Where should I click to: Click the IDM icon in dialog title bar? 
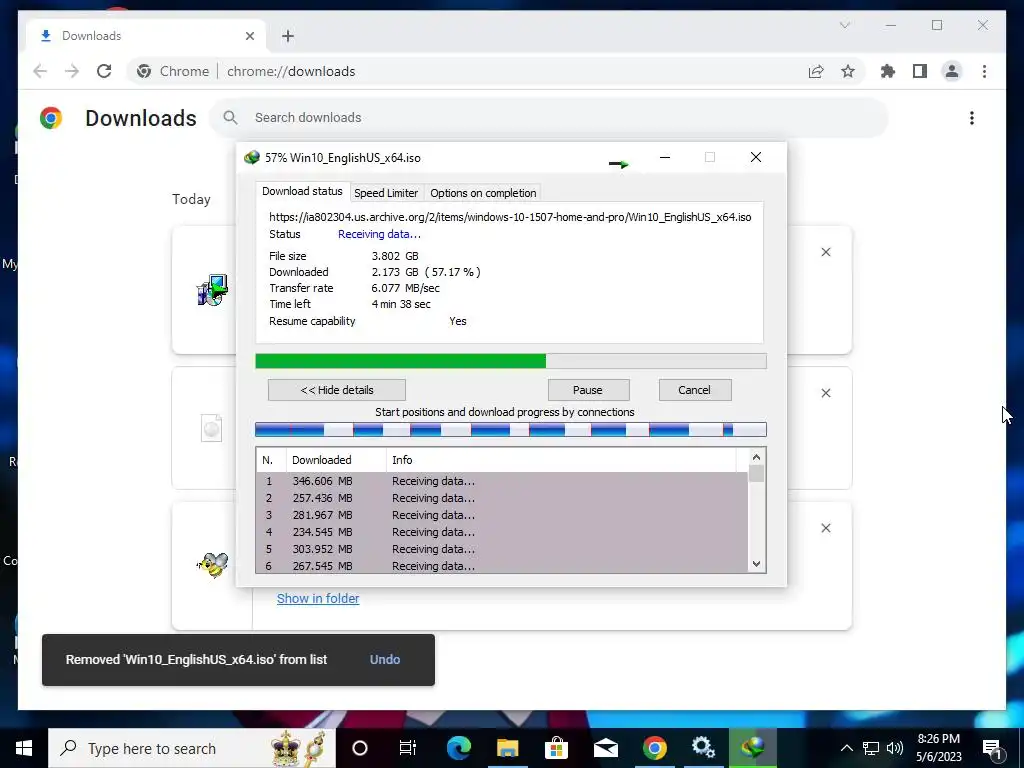251,157
